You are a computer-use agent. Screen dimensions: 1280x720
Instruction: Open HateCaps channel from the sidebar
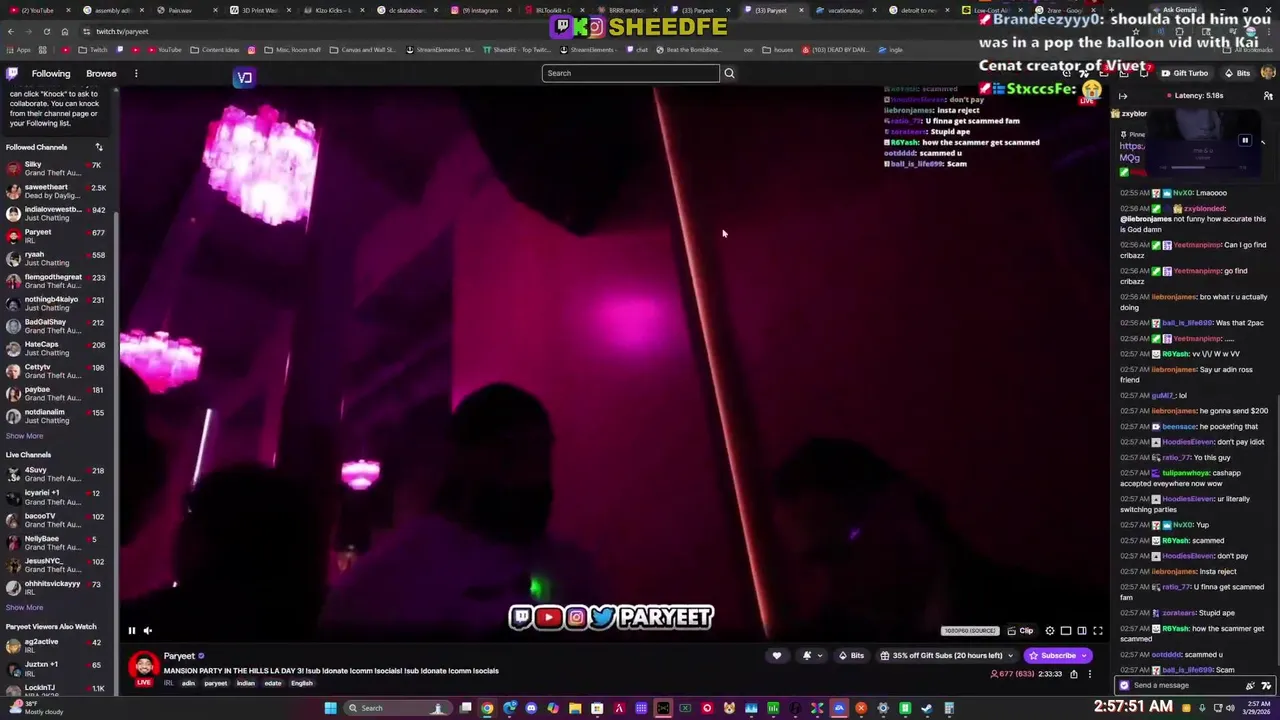pyautogui.click(x=56, y=348)
